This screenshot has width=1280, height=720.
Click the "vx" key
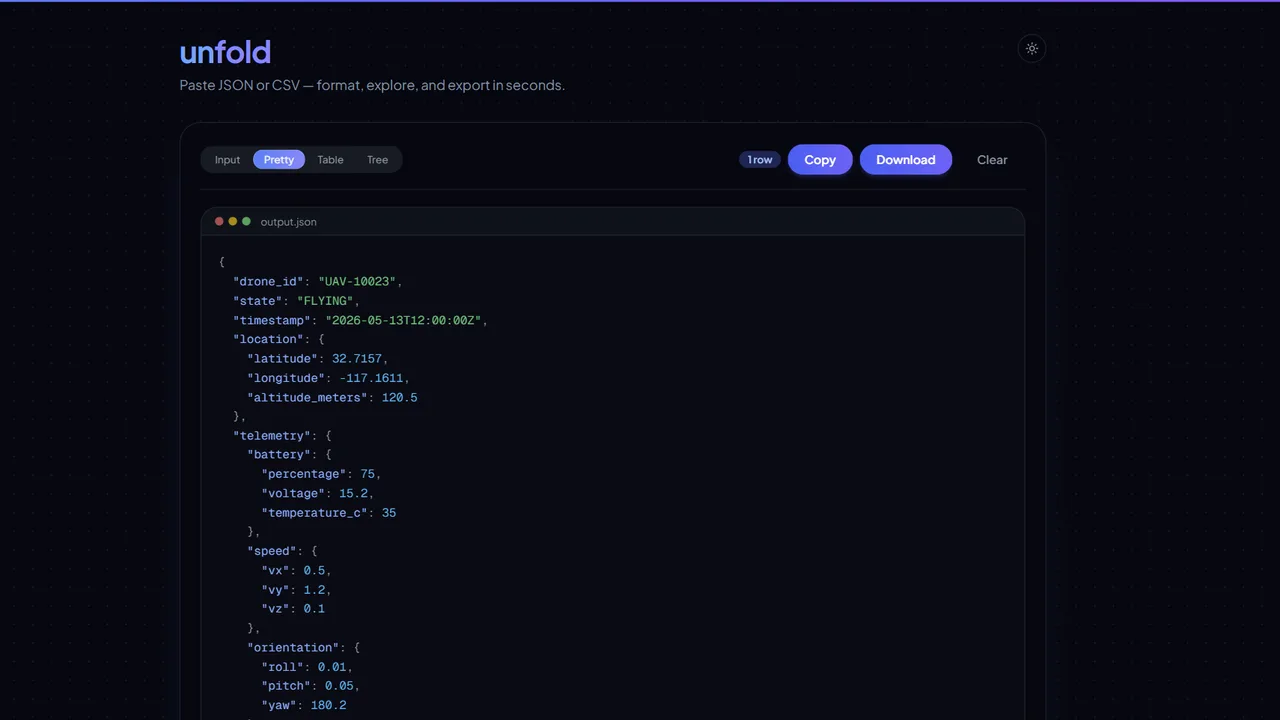coord(275,570)
